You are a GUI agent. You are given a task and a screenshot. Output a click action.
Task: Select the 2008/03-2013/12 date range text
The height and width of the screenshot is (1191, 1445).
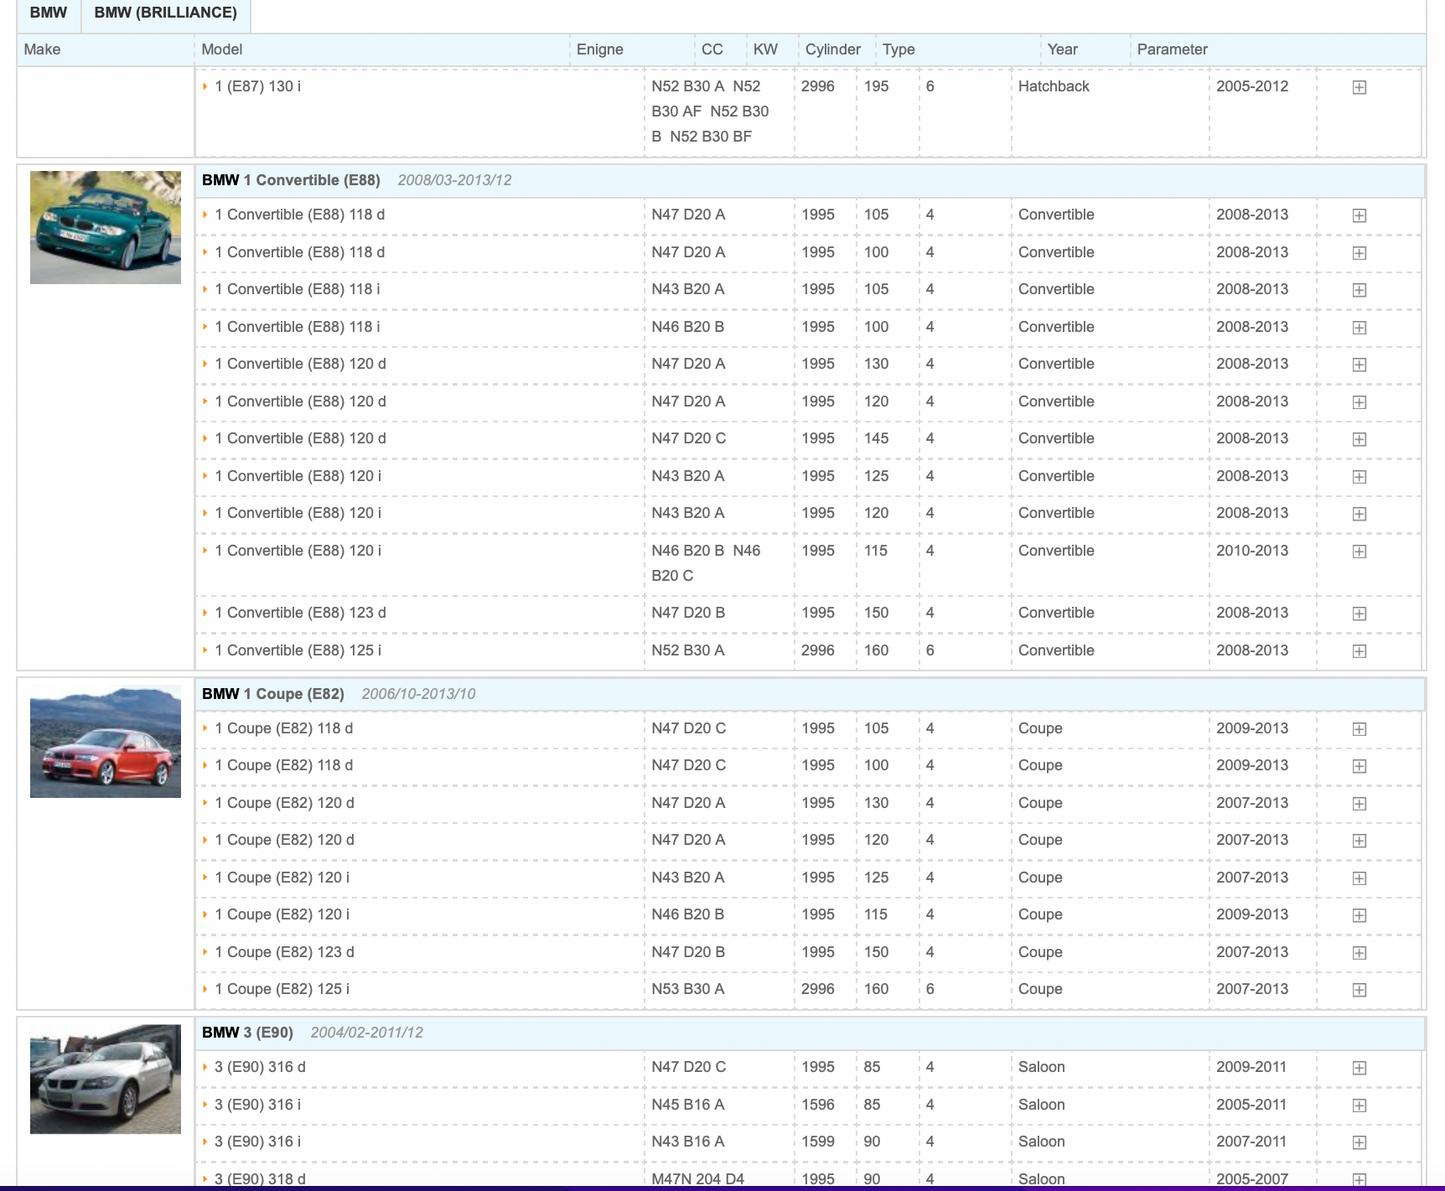coord(454,180)
